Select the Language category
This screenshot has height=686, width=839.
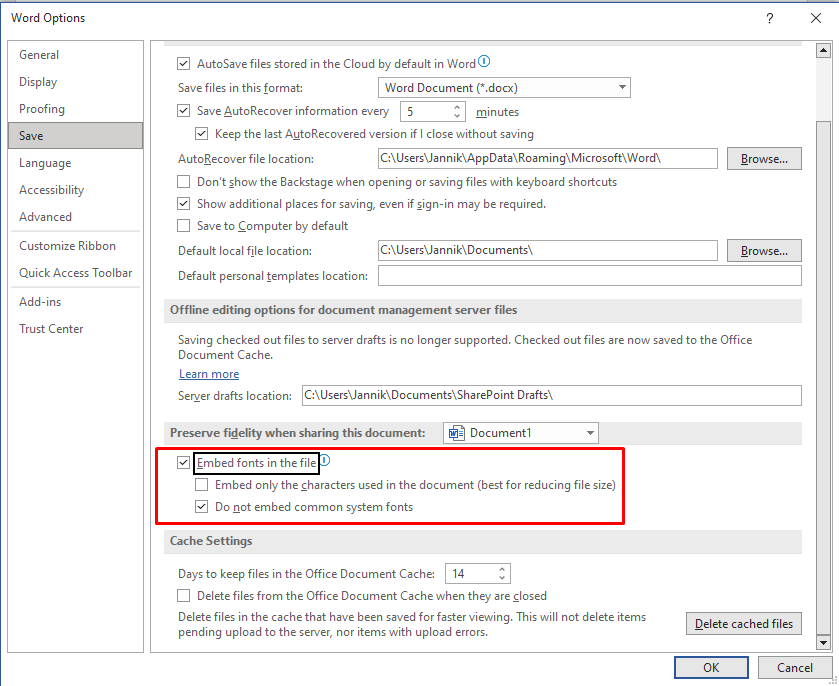pos(75,163)
